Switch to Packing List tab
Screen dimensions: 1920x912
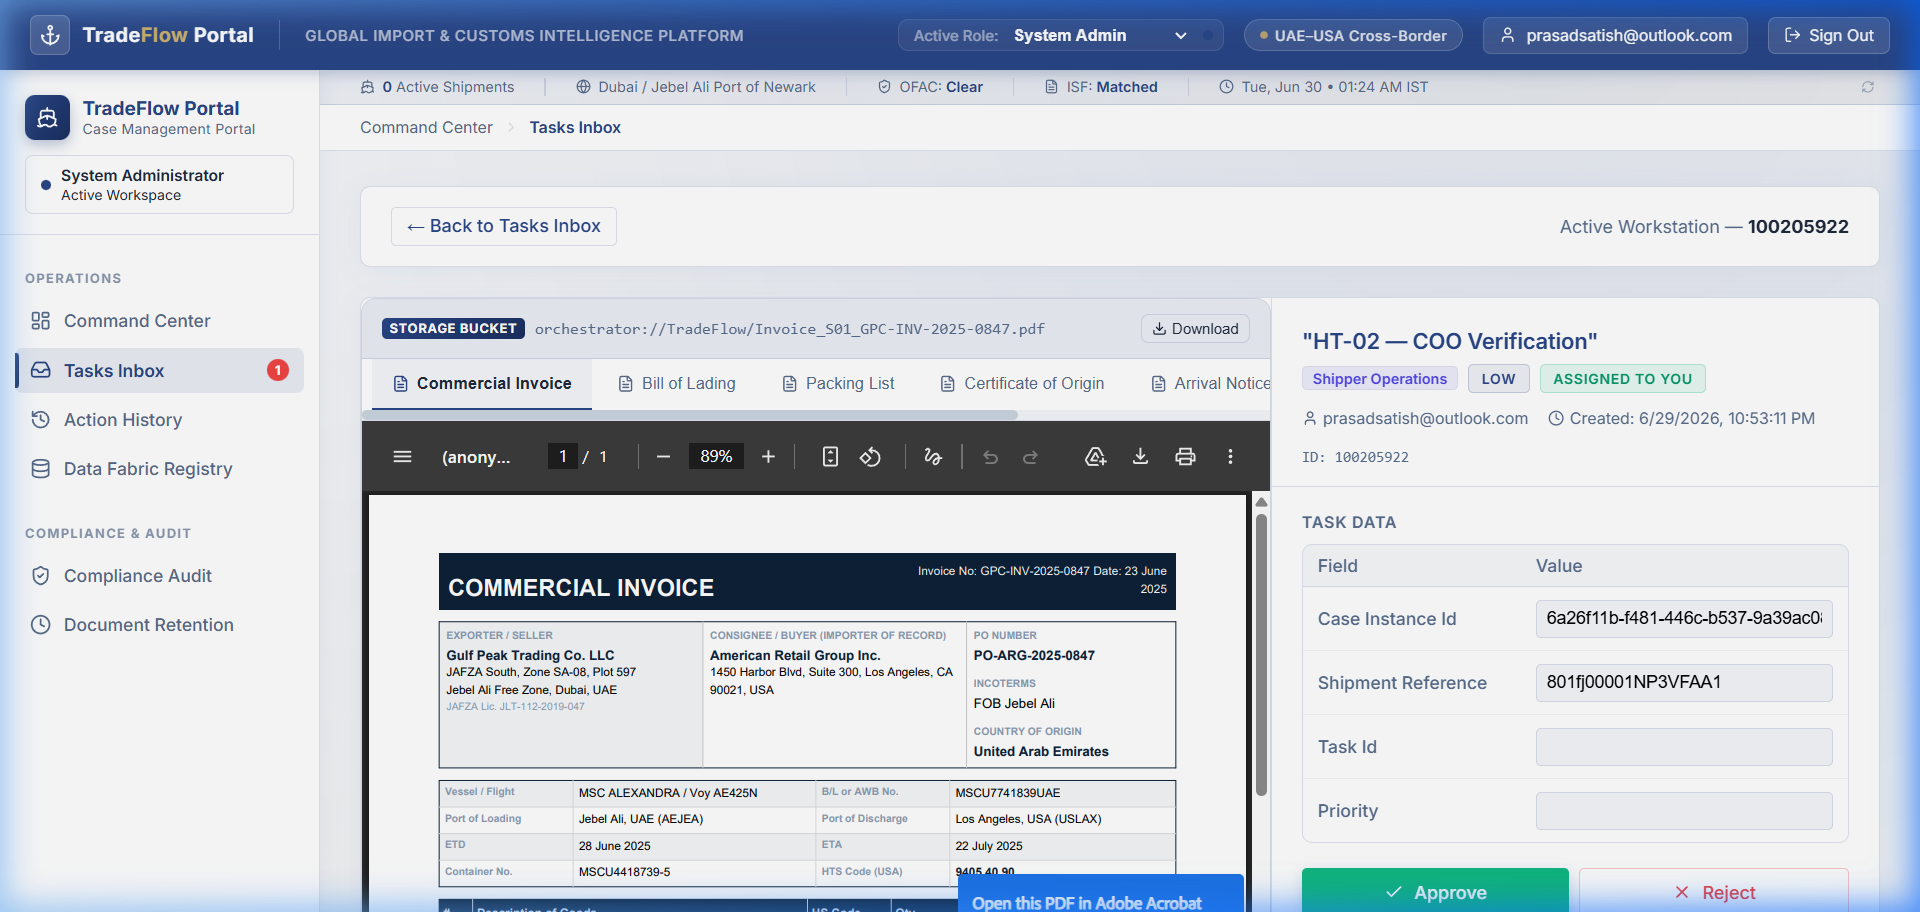click(838, 384)
